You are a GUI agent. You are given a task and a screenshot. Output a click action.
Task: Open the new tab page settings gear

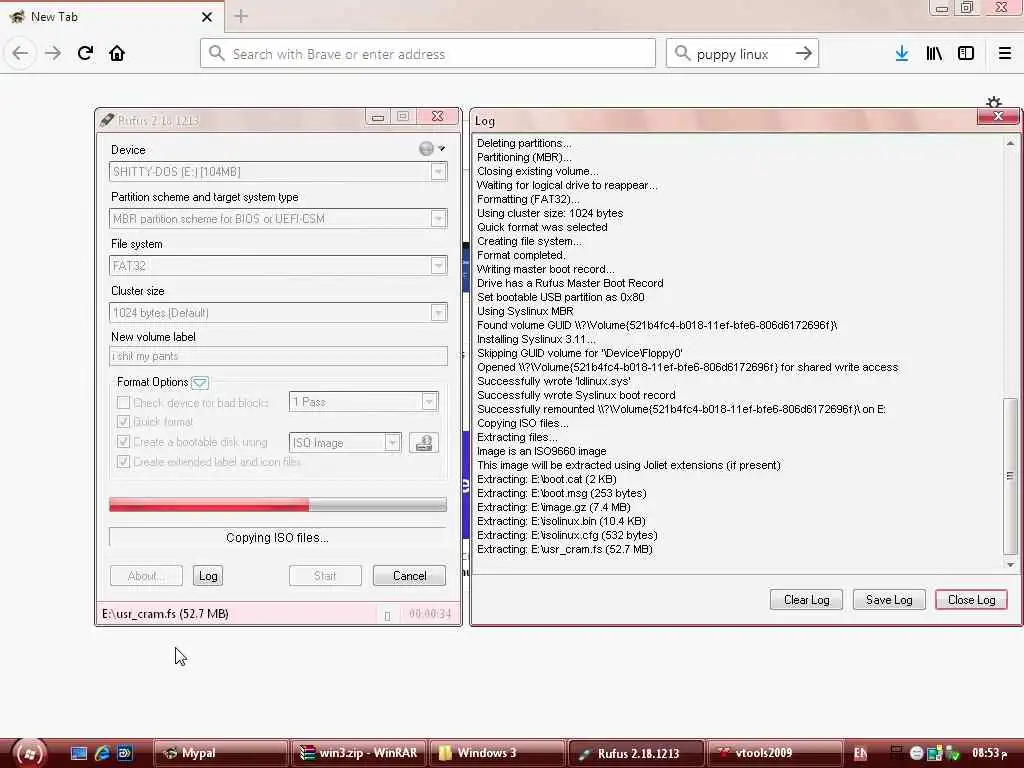(x=994, y=103)
